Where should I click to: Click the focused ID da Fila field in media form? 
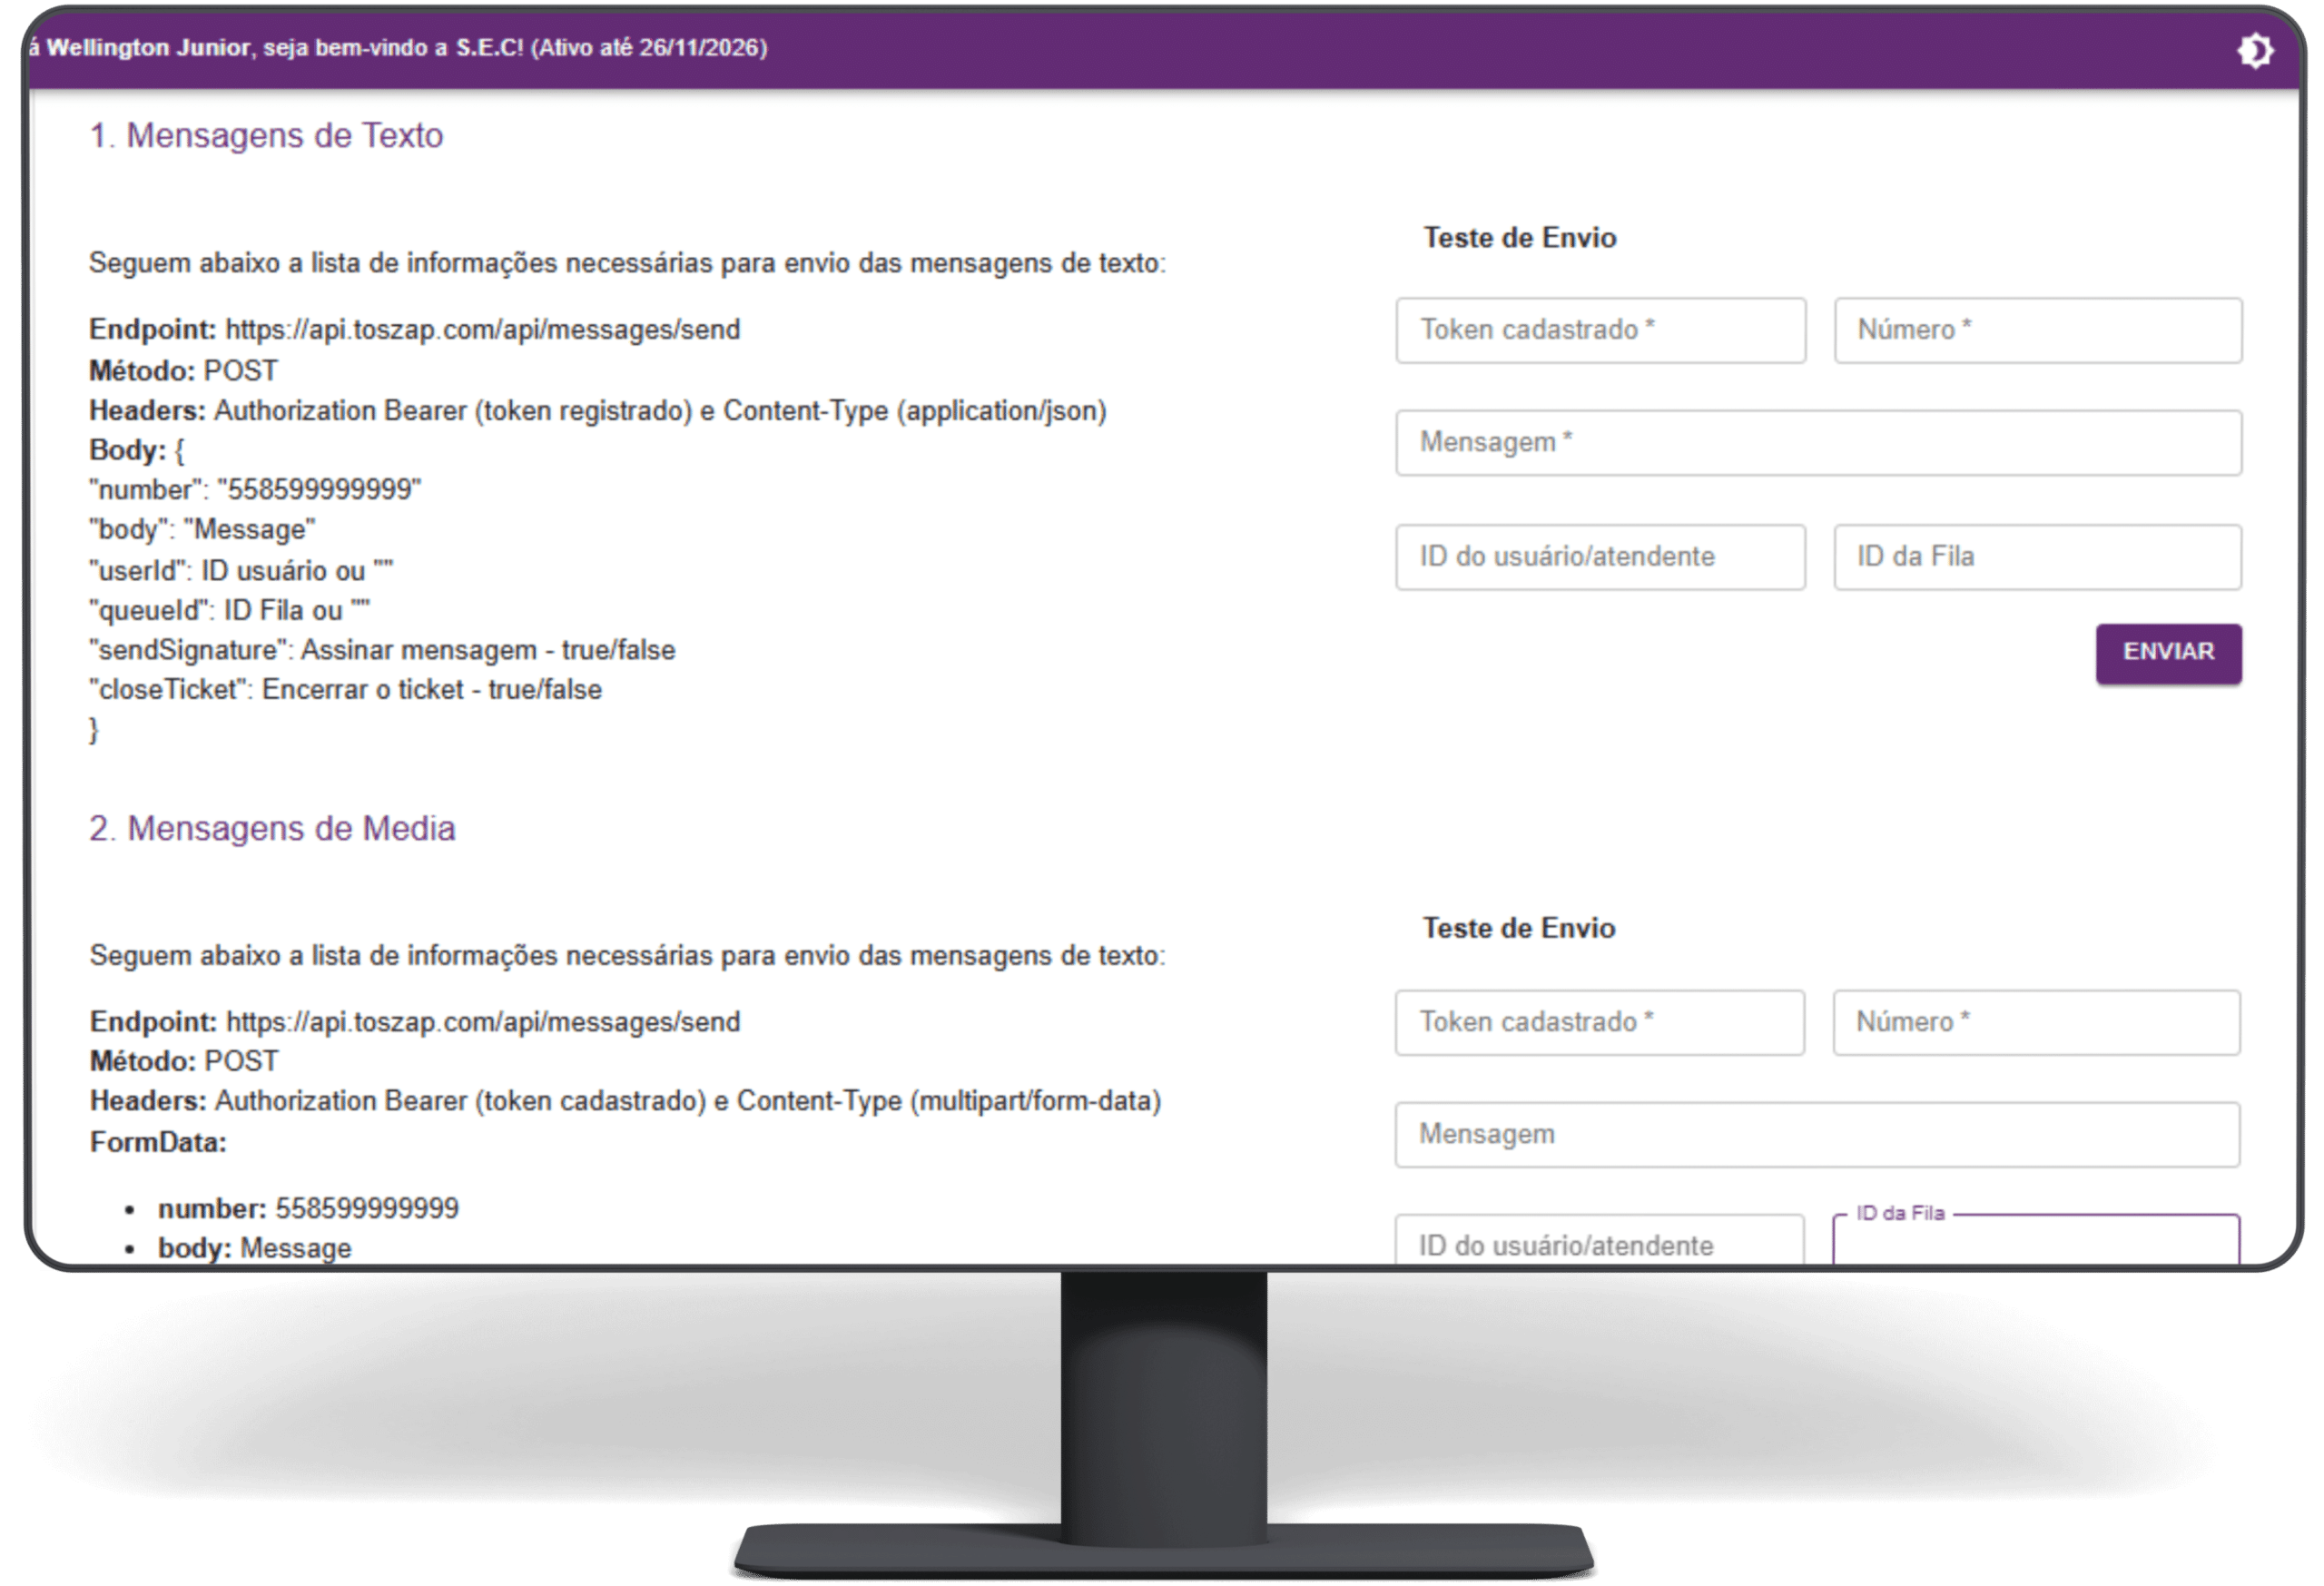pyautogui.click(x=2036, y=1244)
